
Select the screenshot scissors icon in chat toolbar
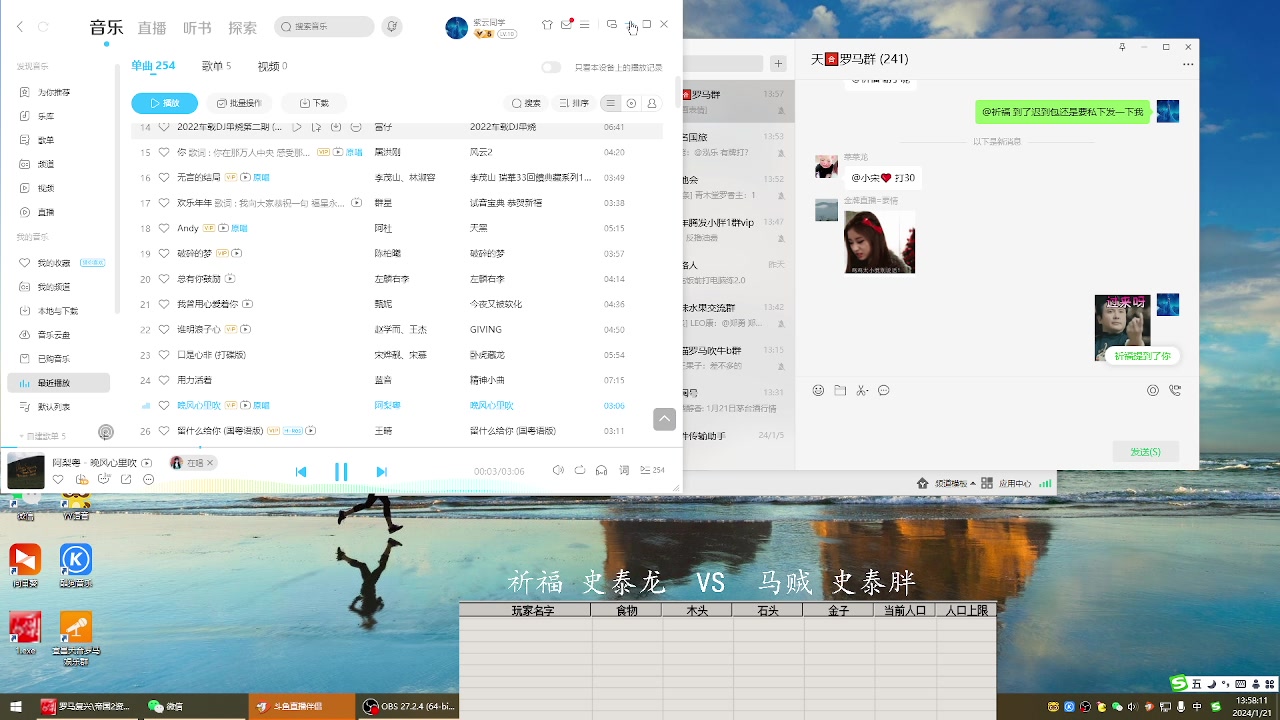click(861, 390)
